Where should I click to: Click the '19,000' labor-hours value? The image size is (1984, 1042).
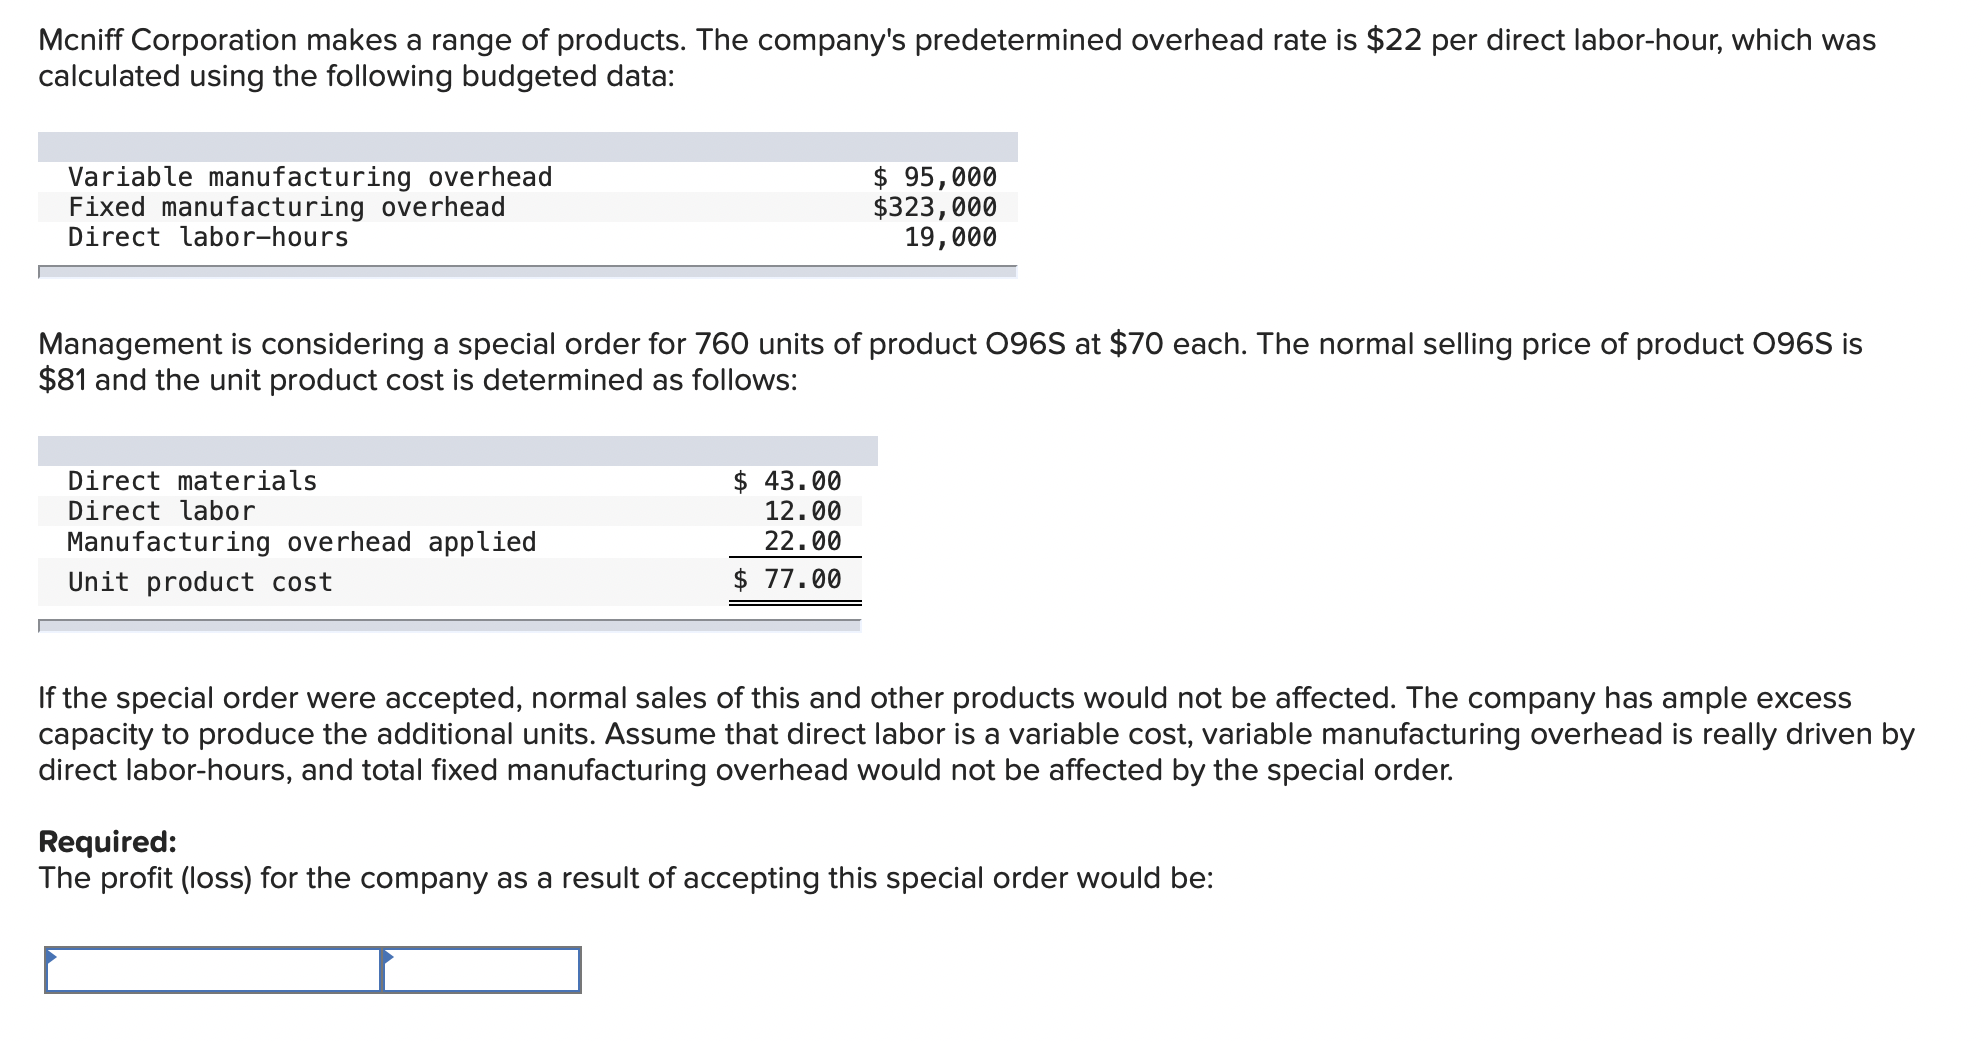(x=950, y=237)
